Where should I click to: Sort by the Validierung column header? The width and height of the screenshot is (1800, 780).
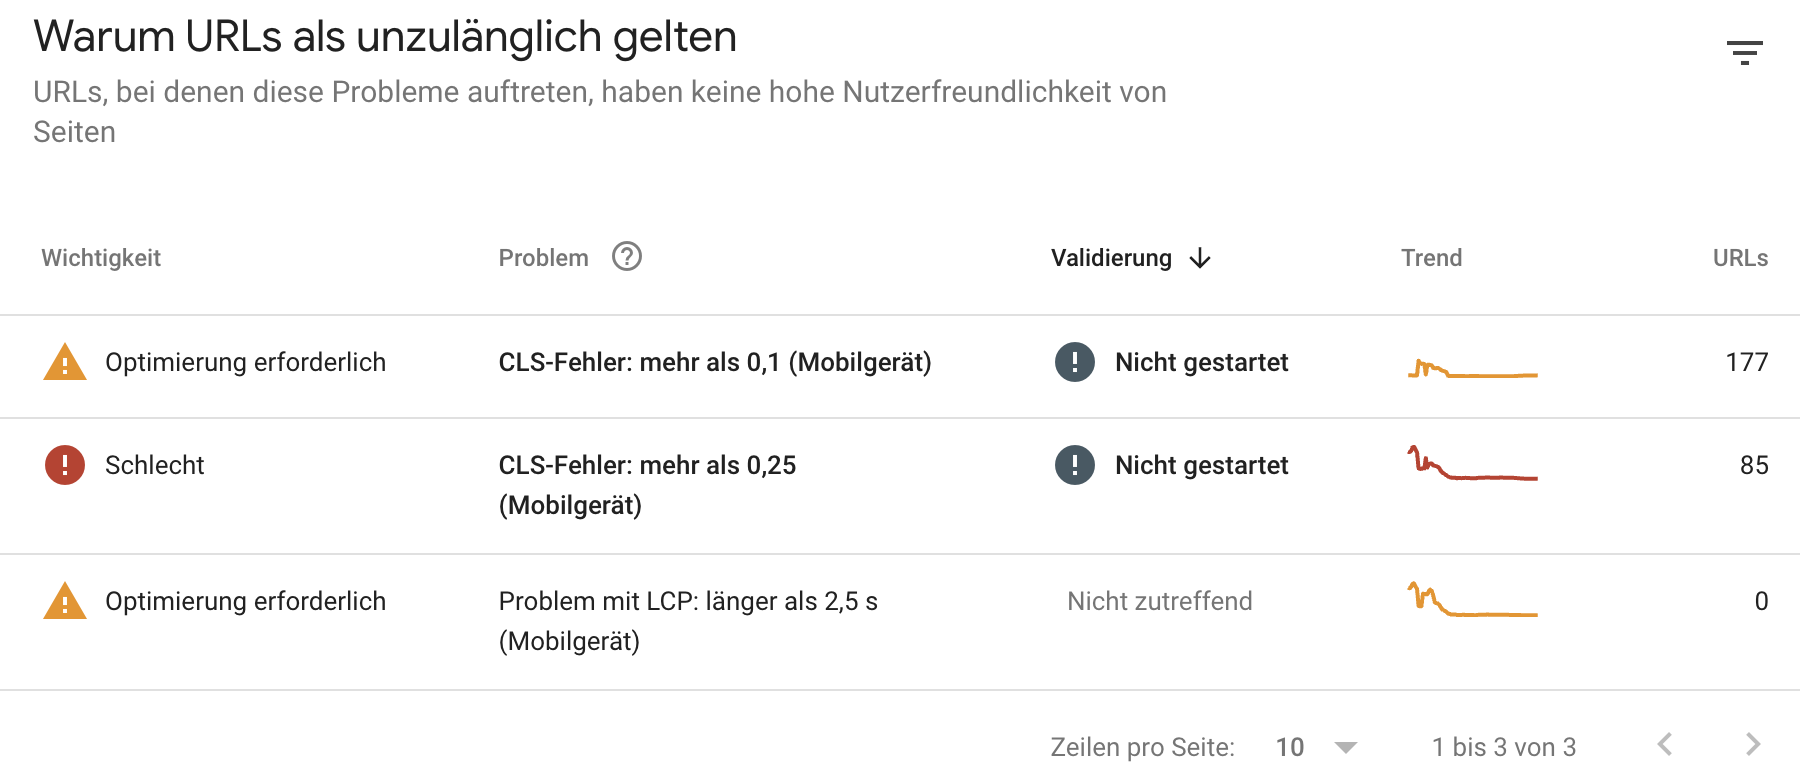(x=1111, y=258)
